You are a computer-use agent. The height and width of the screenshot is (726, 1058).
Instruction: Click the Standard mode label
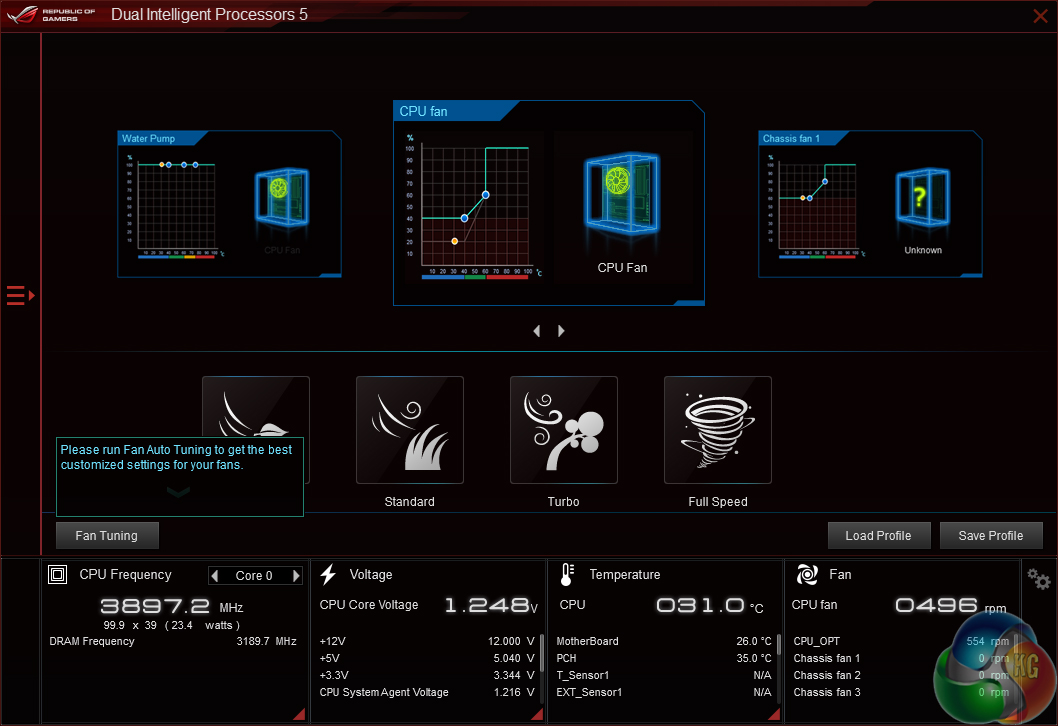[410, 501]
